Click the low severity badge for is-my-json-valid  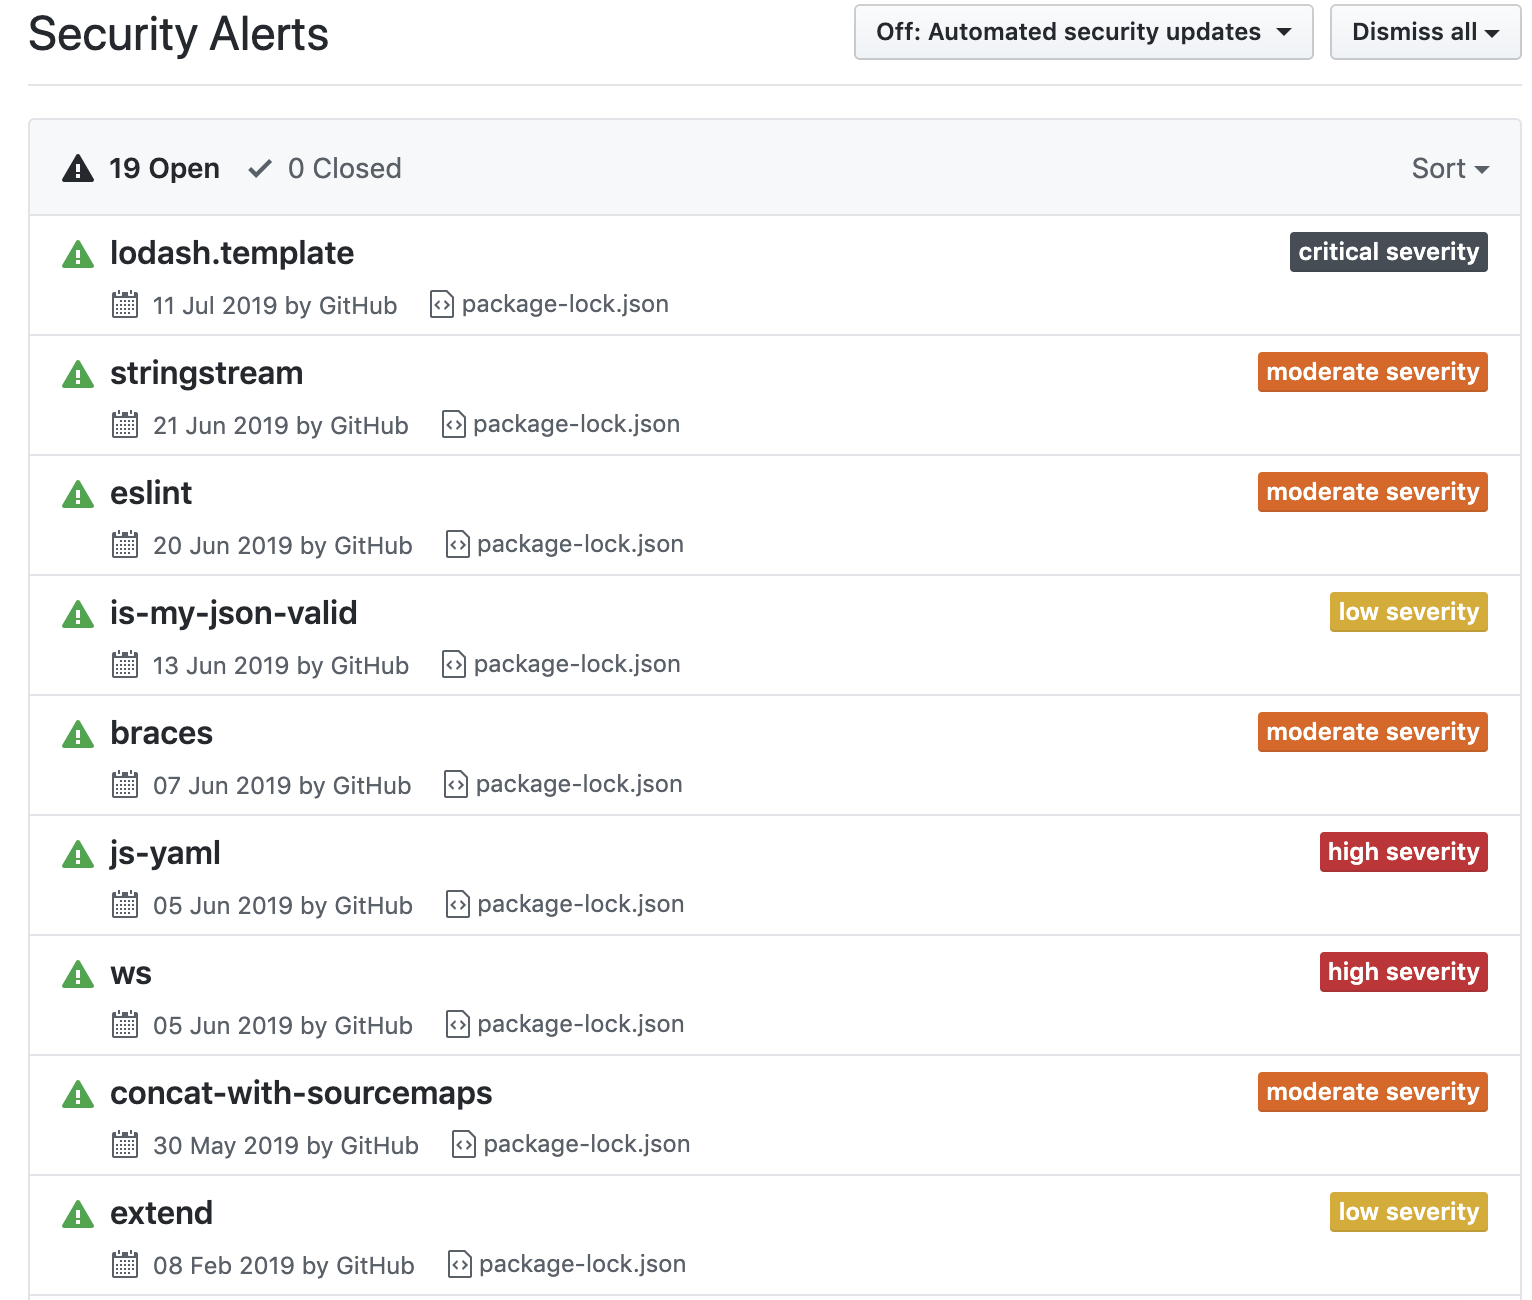tap(1408, 612)
